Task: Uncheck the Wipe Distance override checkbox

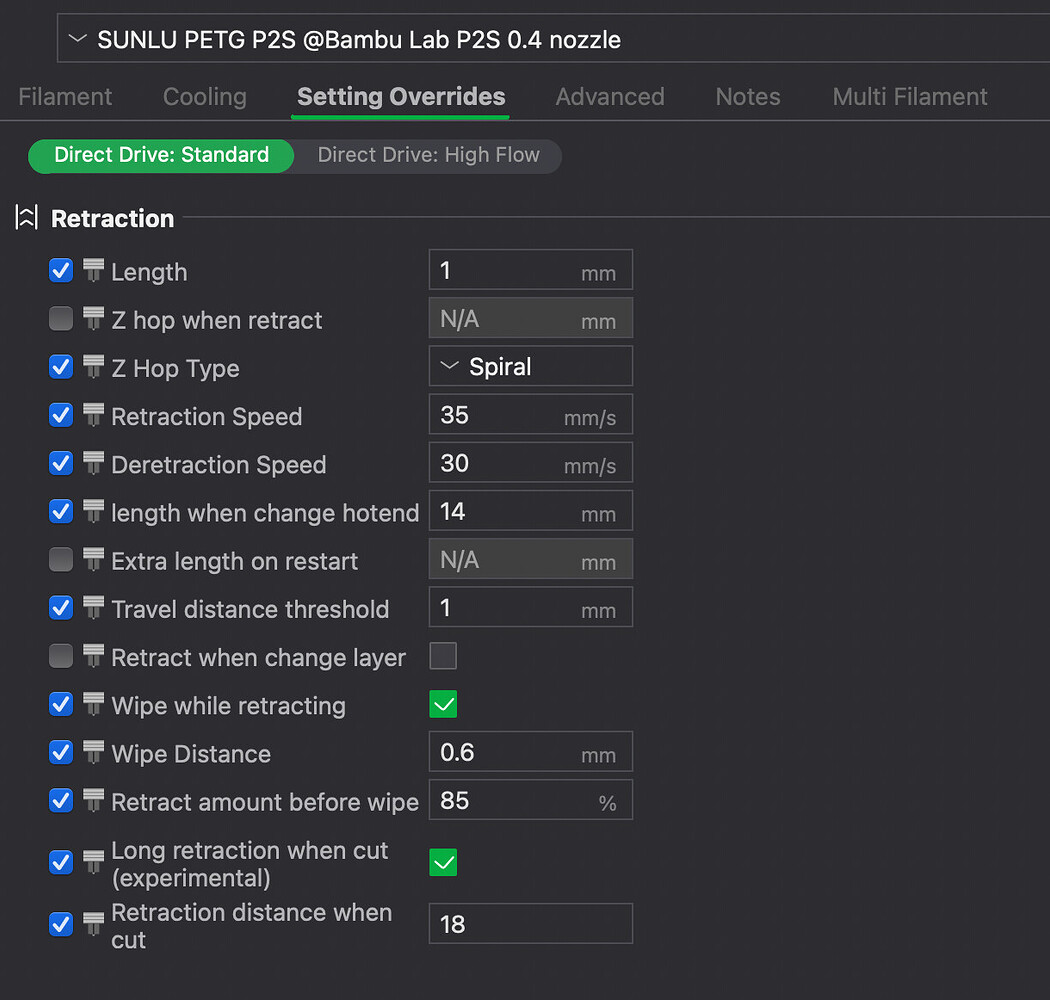Action: click(x=61, y=753)
